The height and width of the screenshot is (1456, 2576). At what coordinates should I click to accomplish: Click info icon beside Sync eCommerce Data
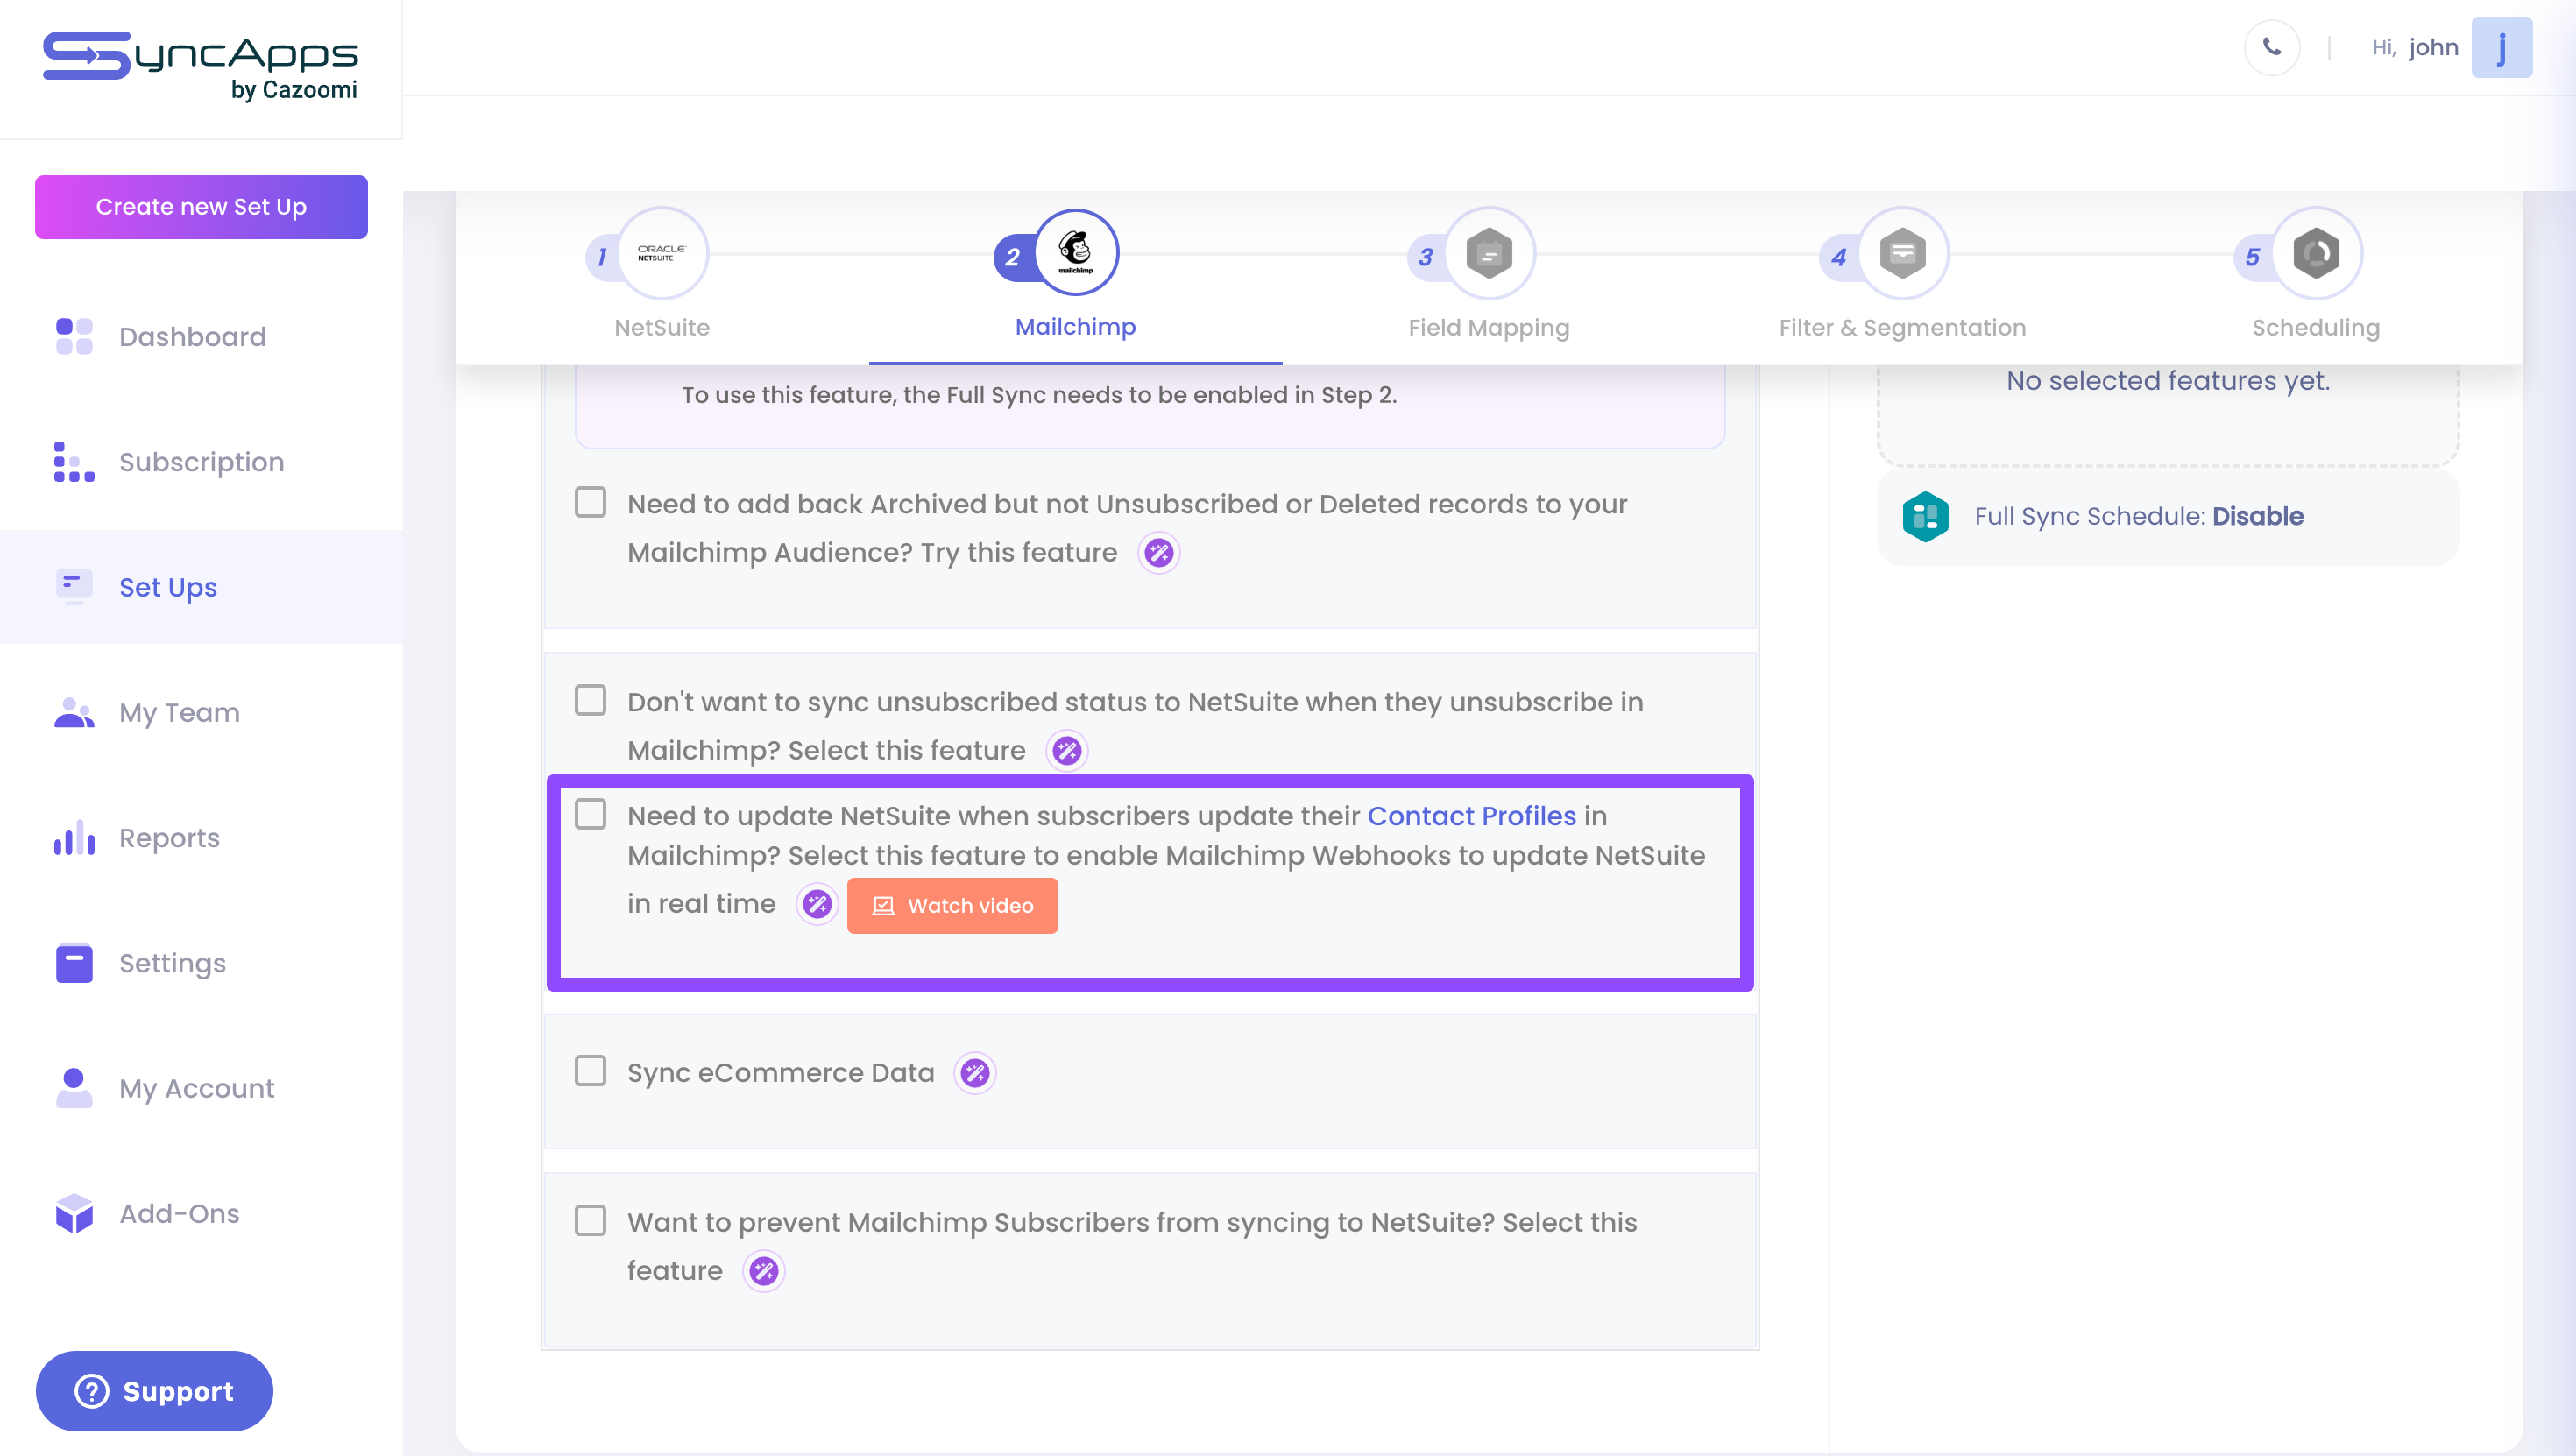click(x=974, y=1073)
